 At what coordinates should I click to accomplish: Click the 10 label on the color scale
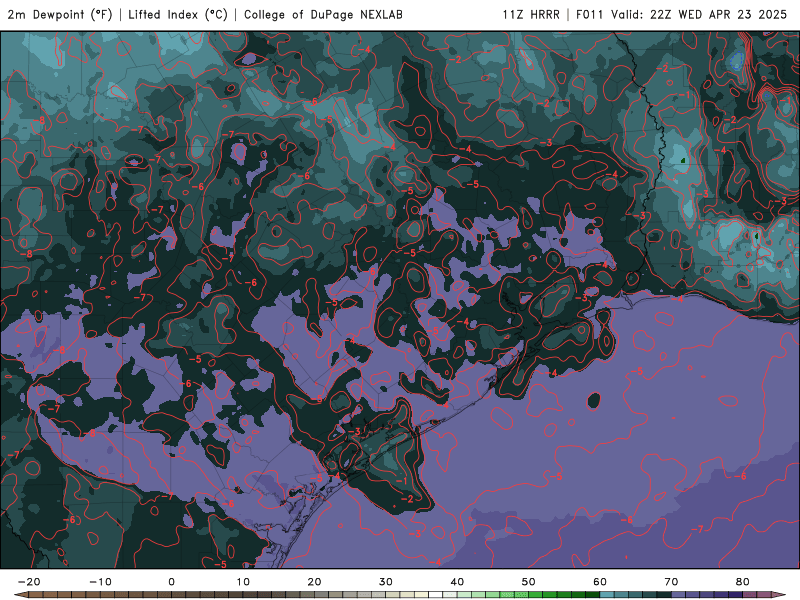[243, 582]
